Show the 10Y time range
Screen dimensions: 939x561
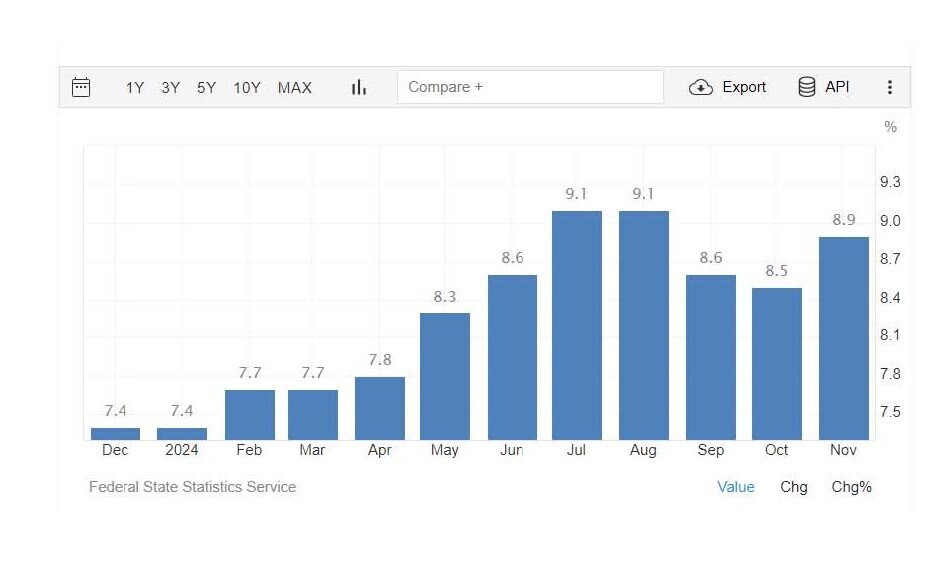247,88
